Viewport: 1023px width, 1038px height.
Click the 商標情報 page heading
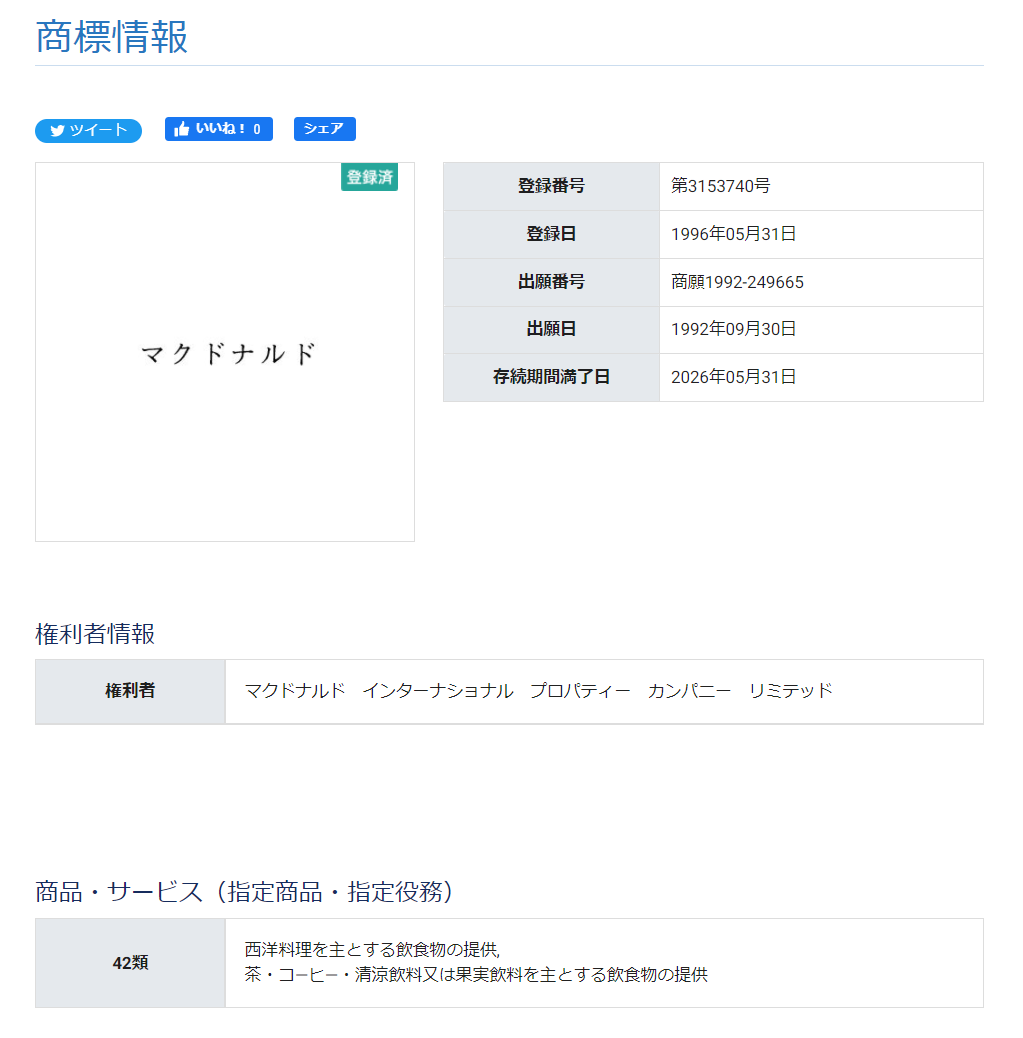(112, 36)
